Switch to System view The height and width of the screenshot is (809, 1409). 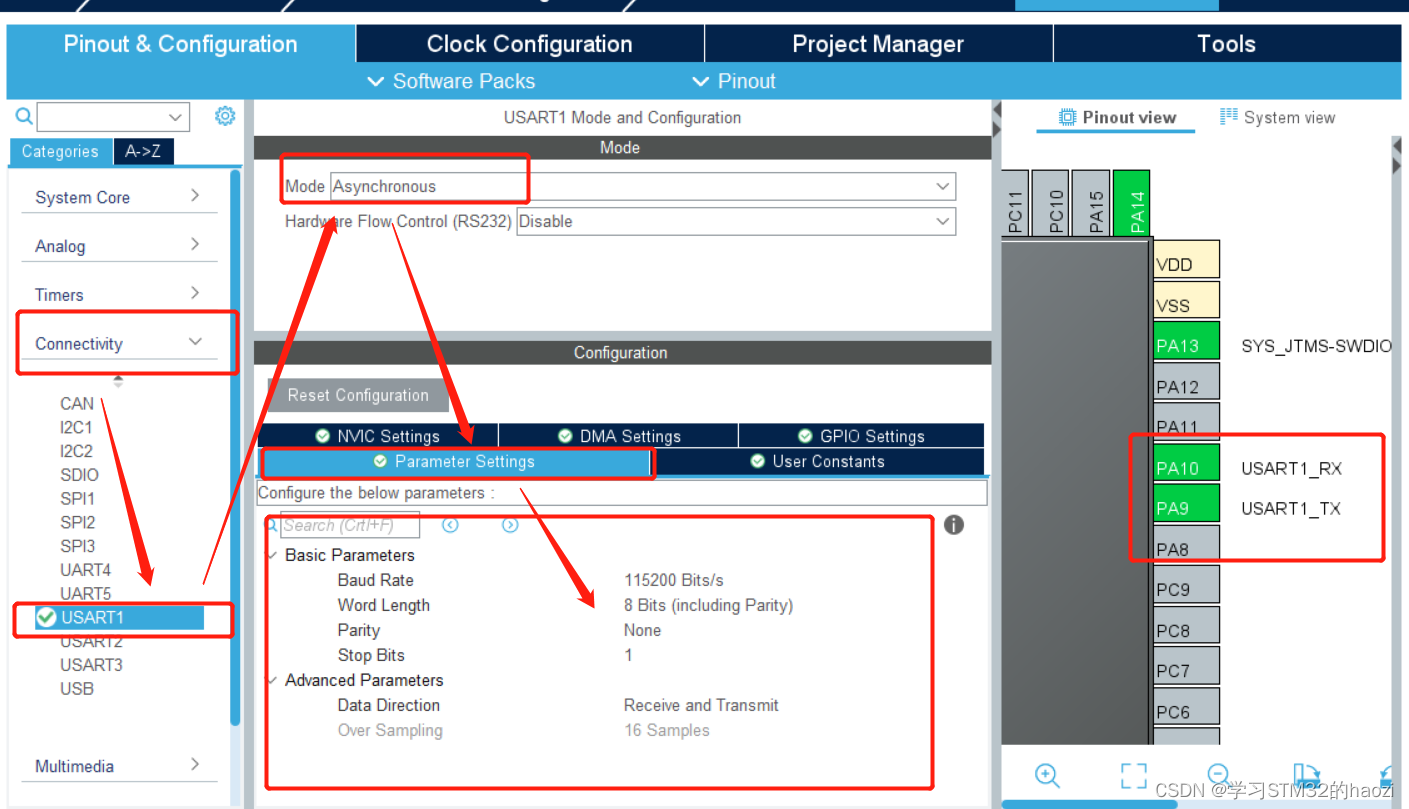1278,118
